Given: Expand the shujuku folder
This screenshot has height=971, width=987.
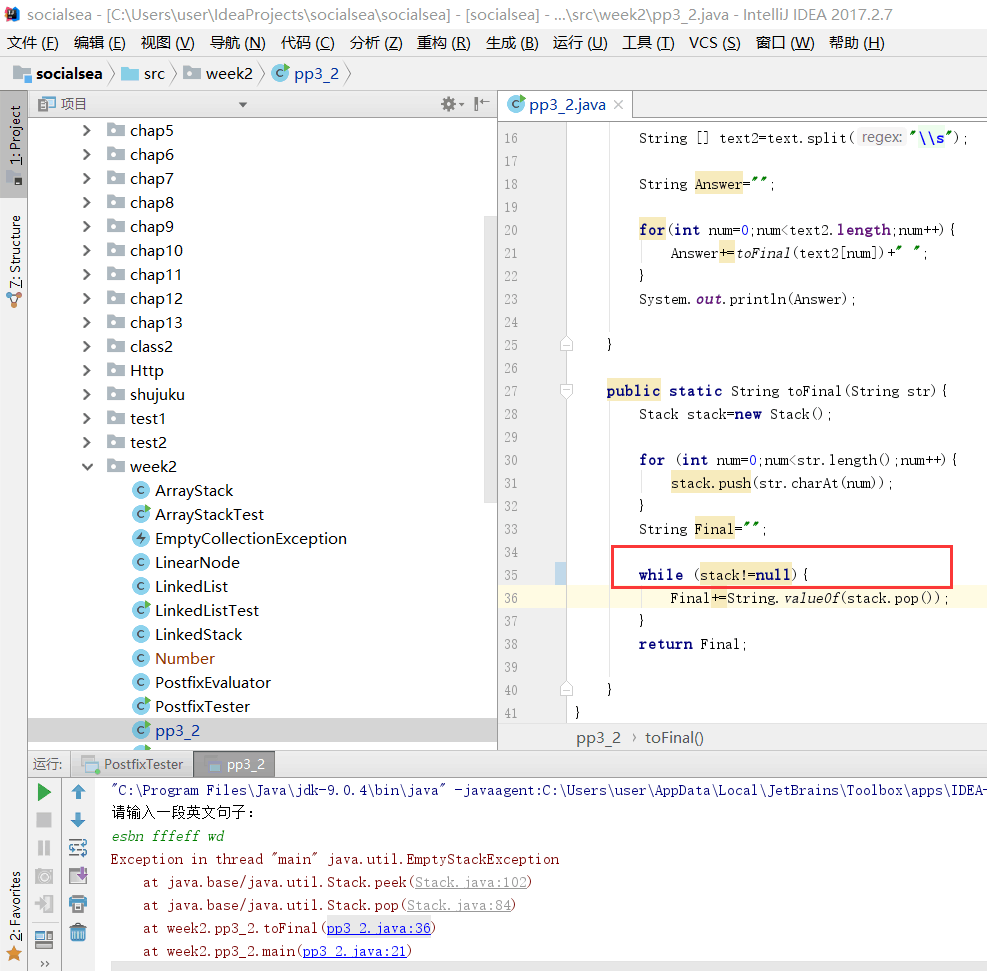Looking at the screenshot, I should tap(87, 395).
